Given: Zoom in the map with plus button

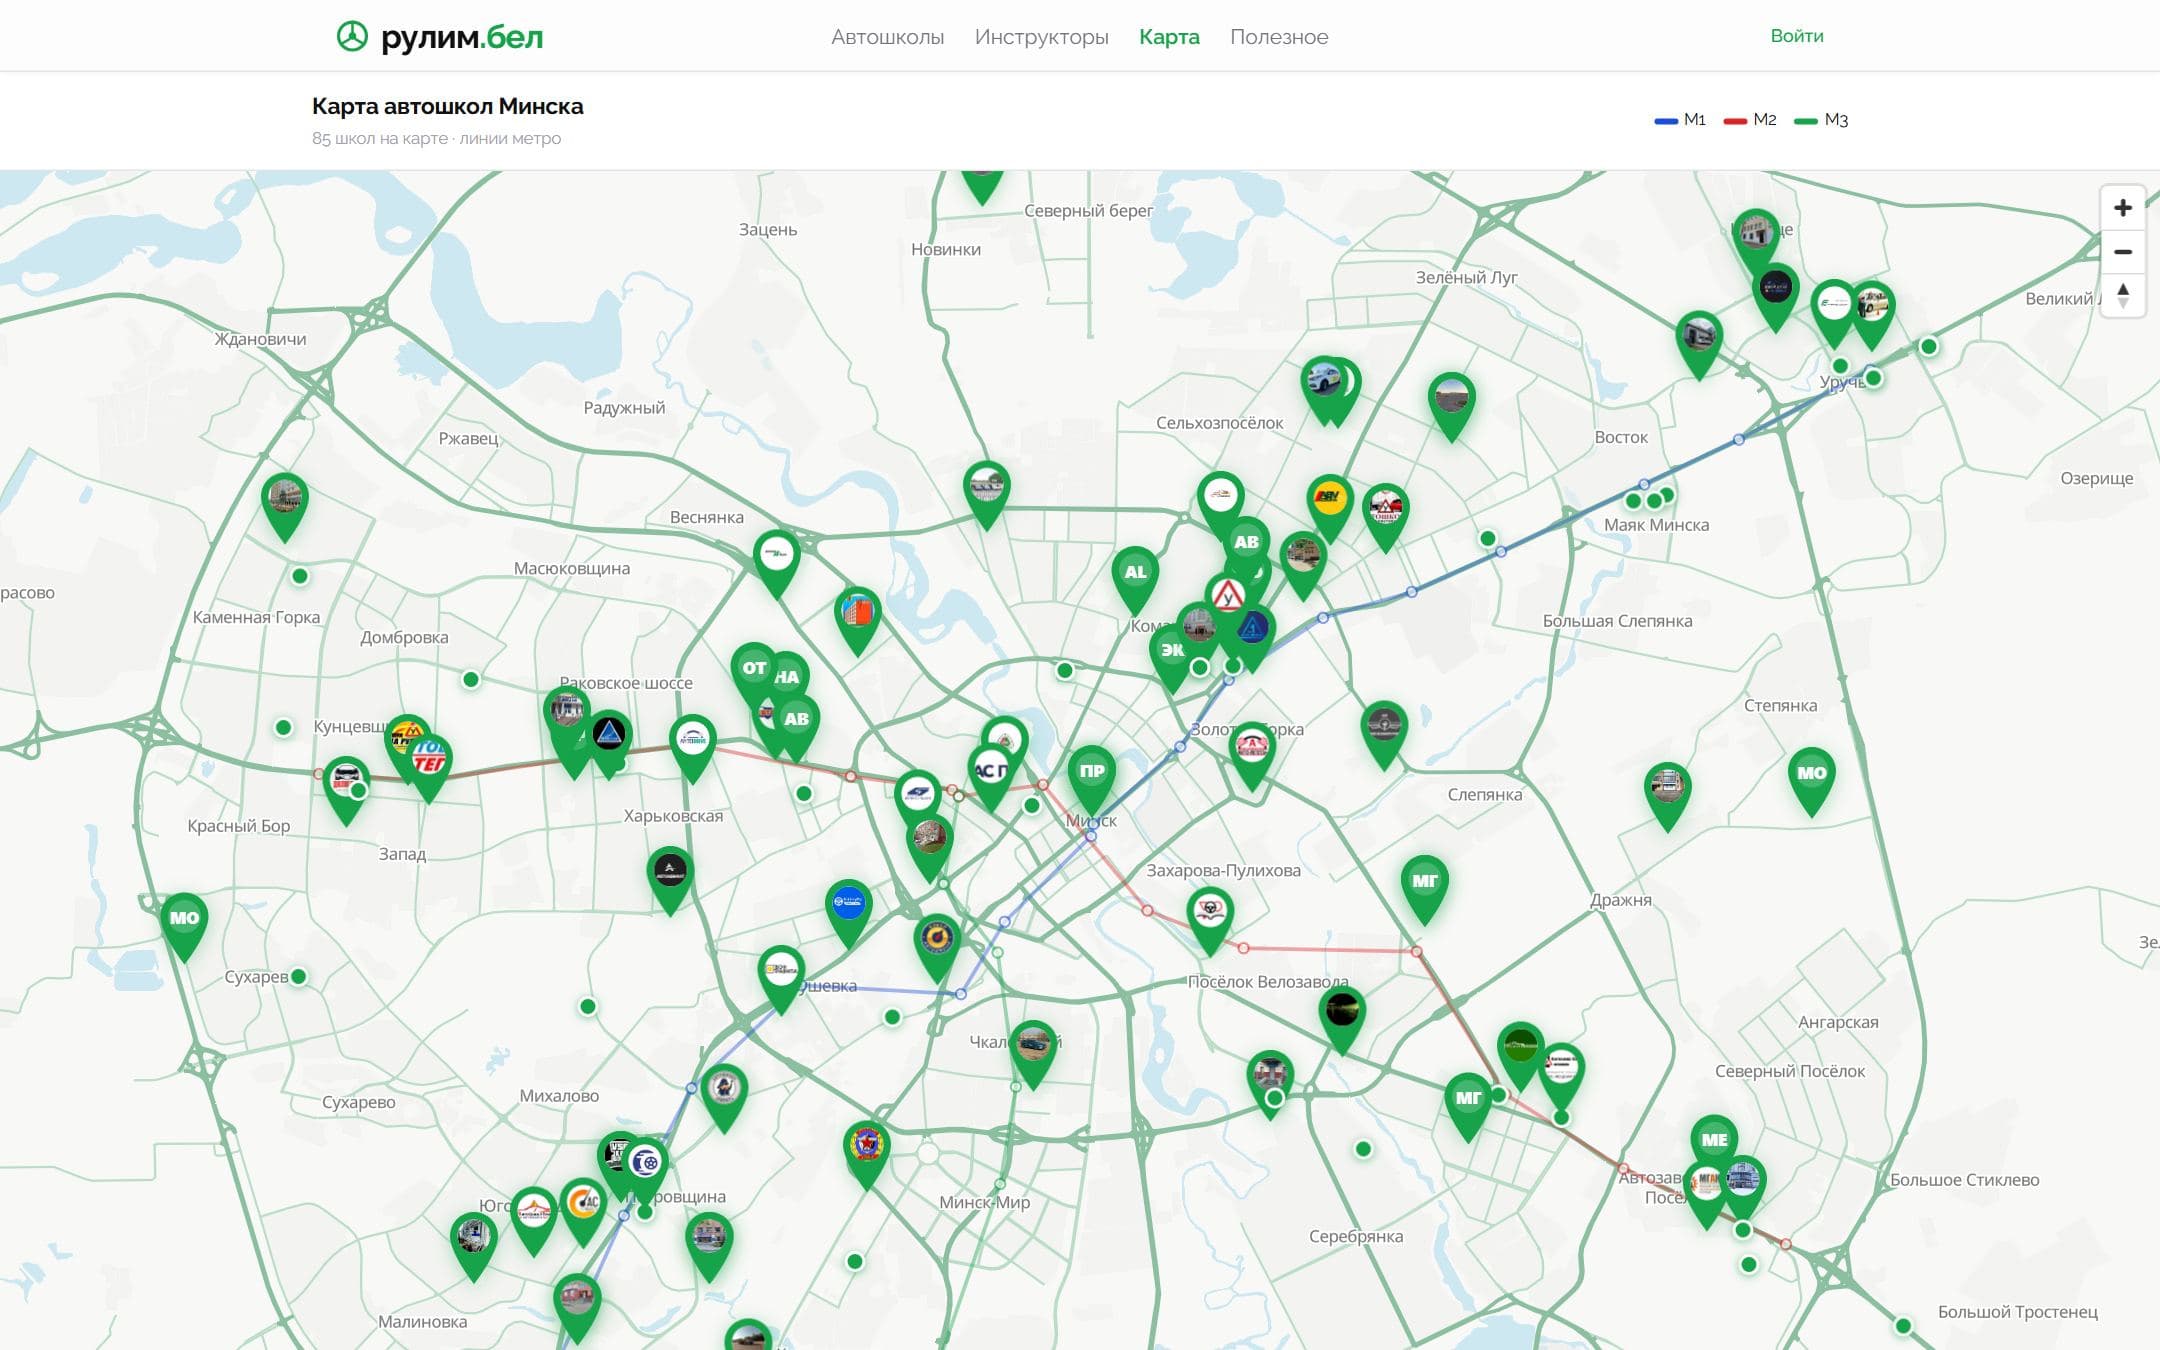Looking at the screenshot, I should (2122, 208).
